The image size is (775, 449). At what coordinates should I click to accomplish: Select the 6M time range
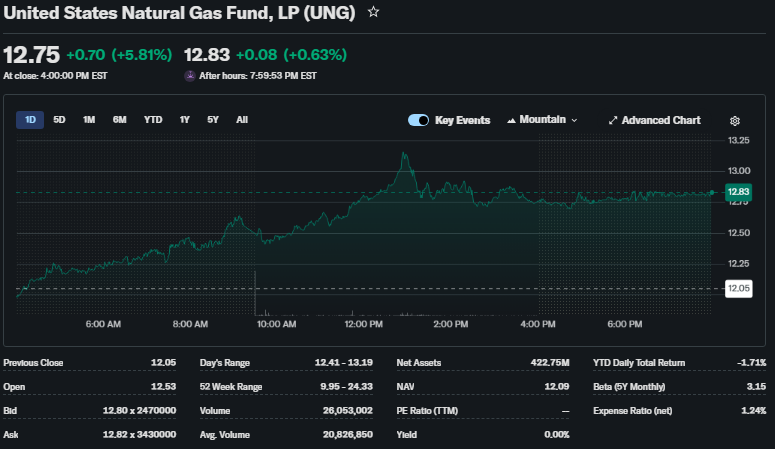click(120, 120)
